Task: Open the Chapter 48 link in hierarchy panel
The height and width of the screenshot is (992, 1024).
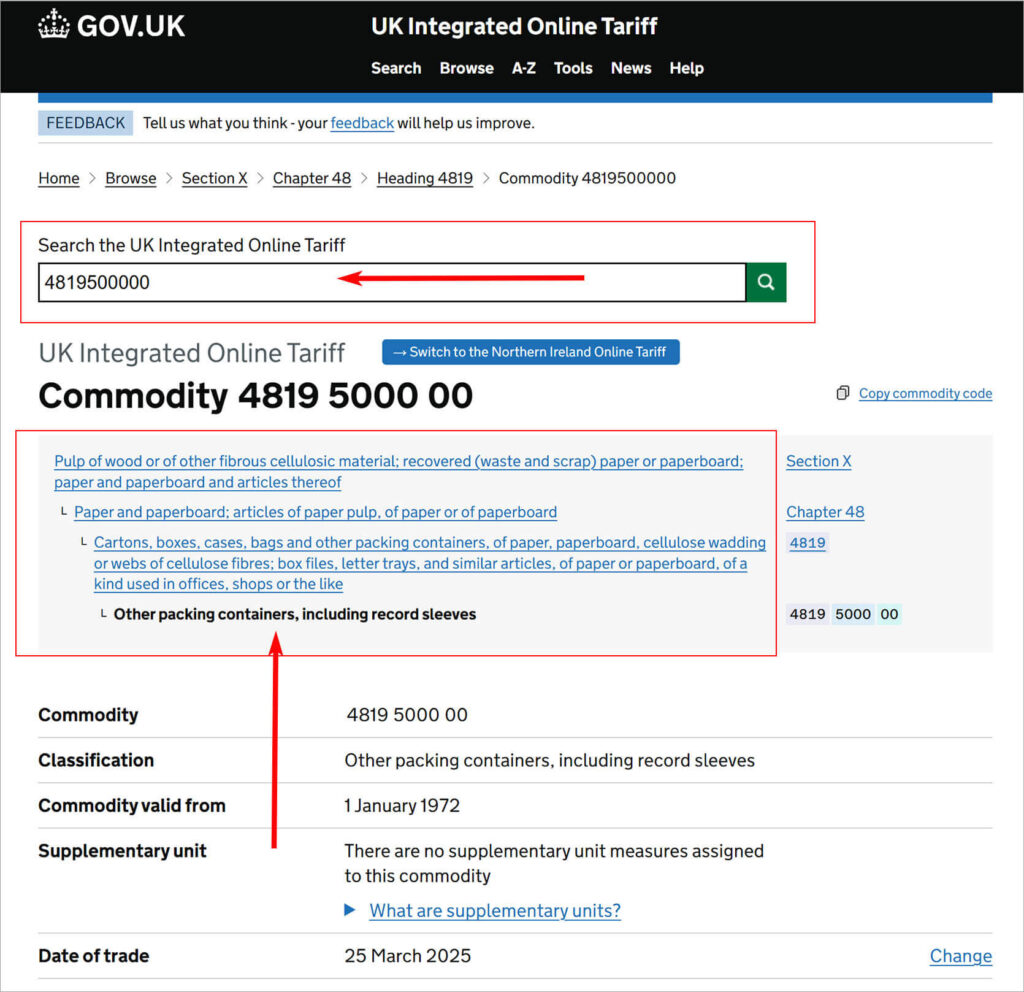Action: tap(825, 512)
